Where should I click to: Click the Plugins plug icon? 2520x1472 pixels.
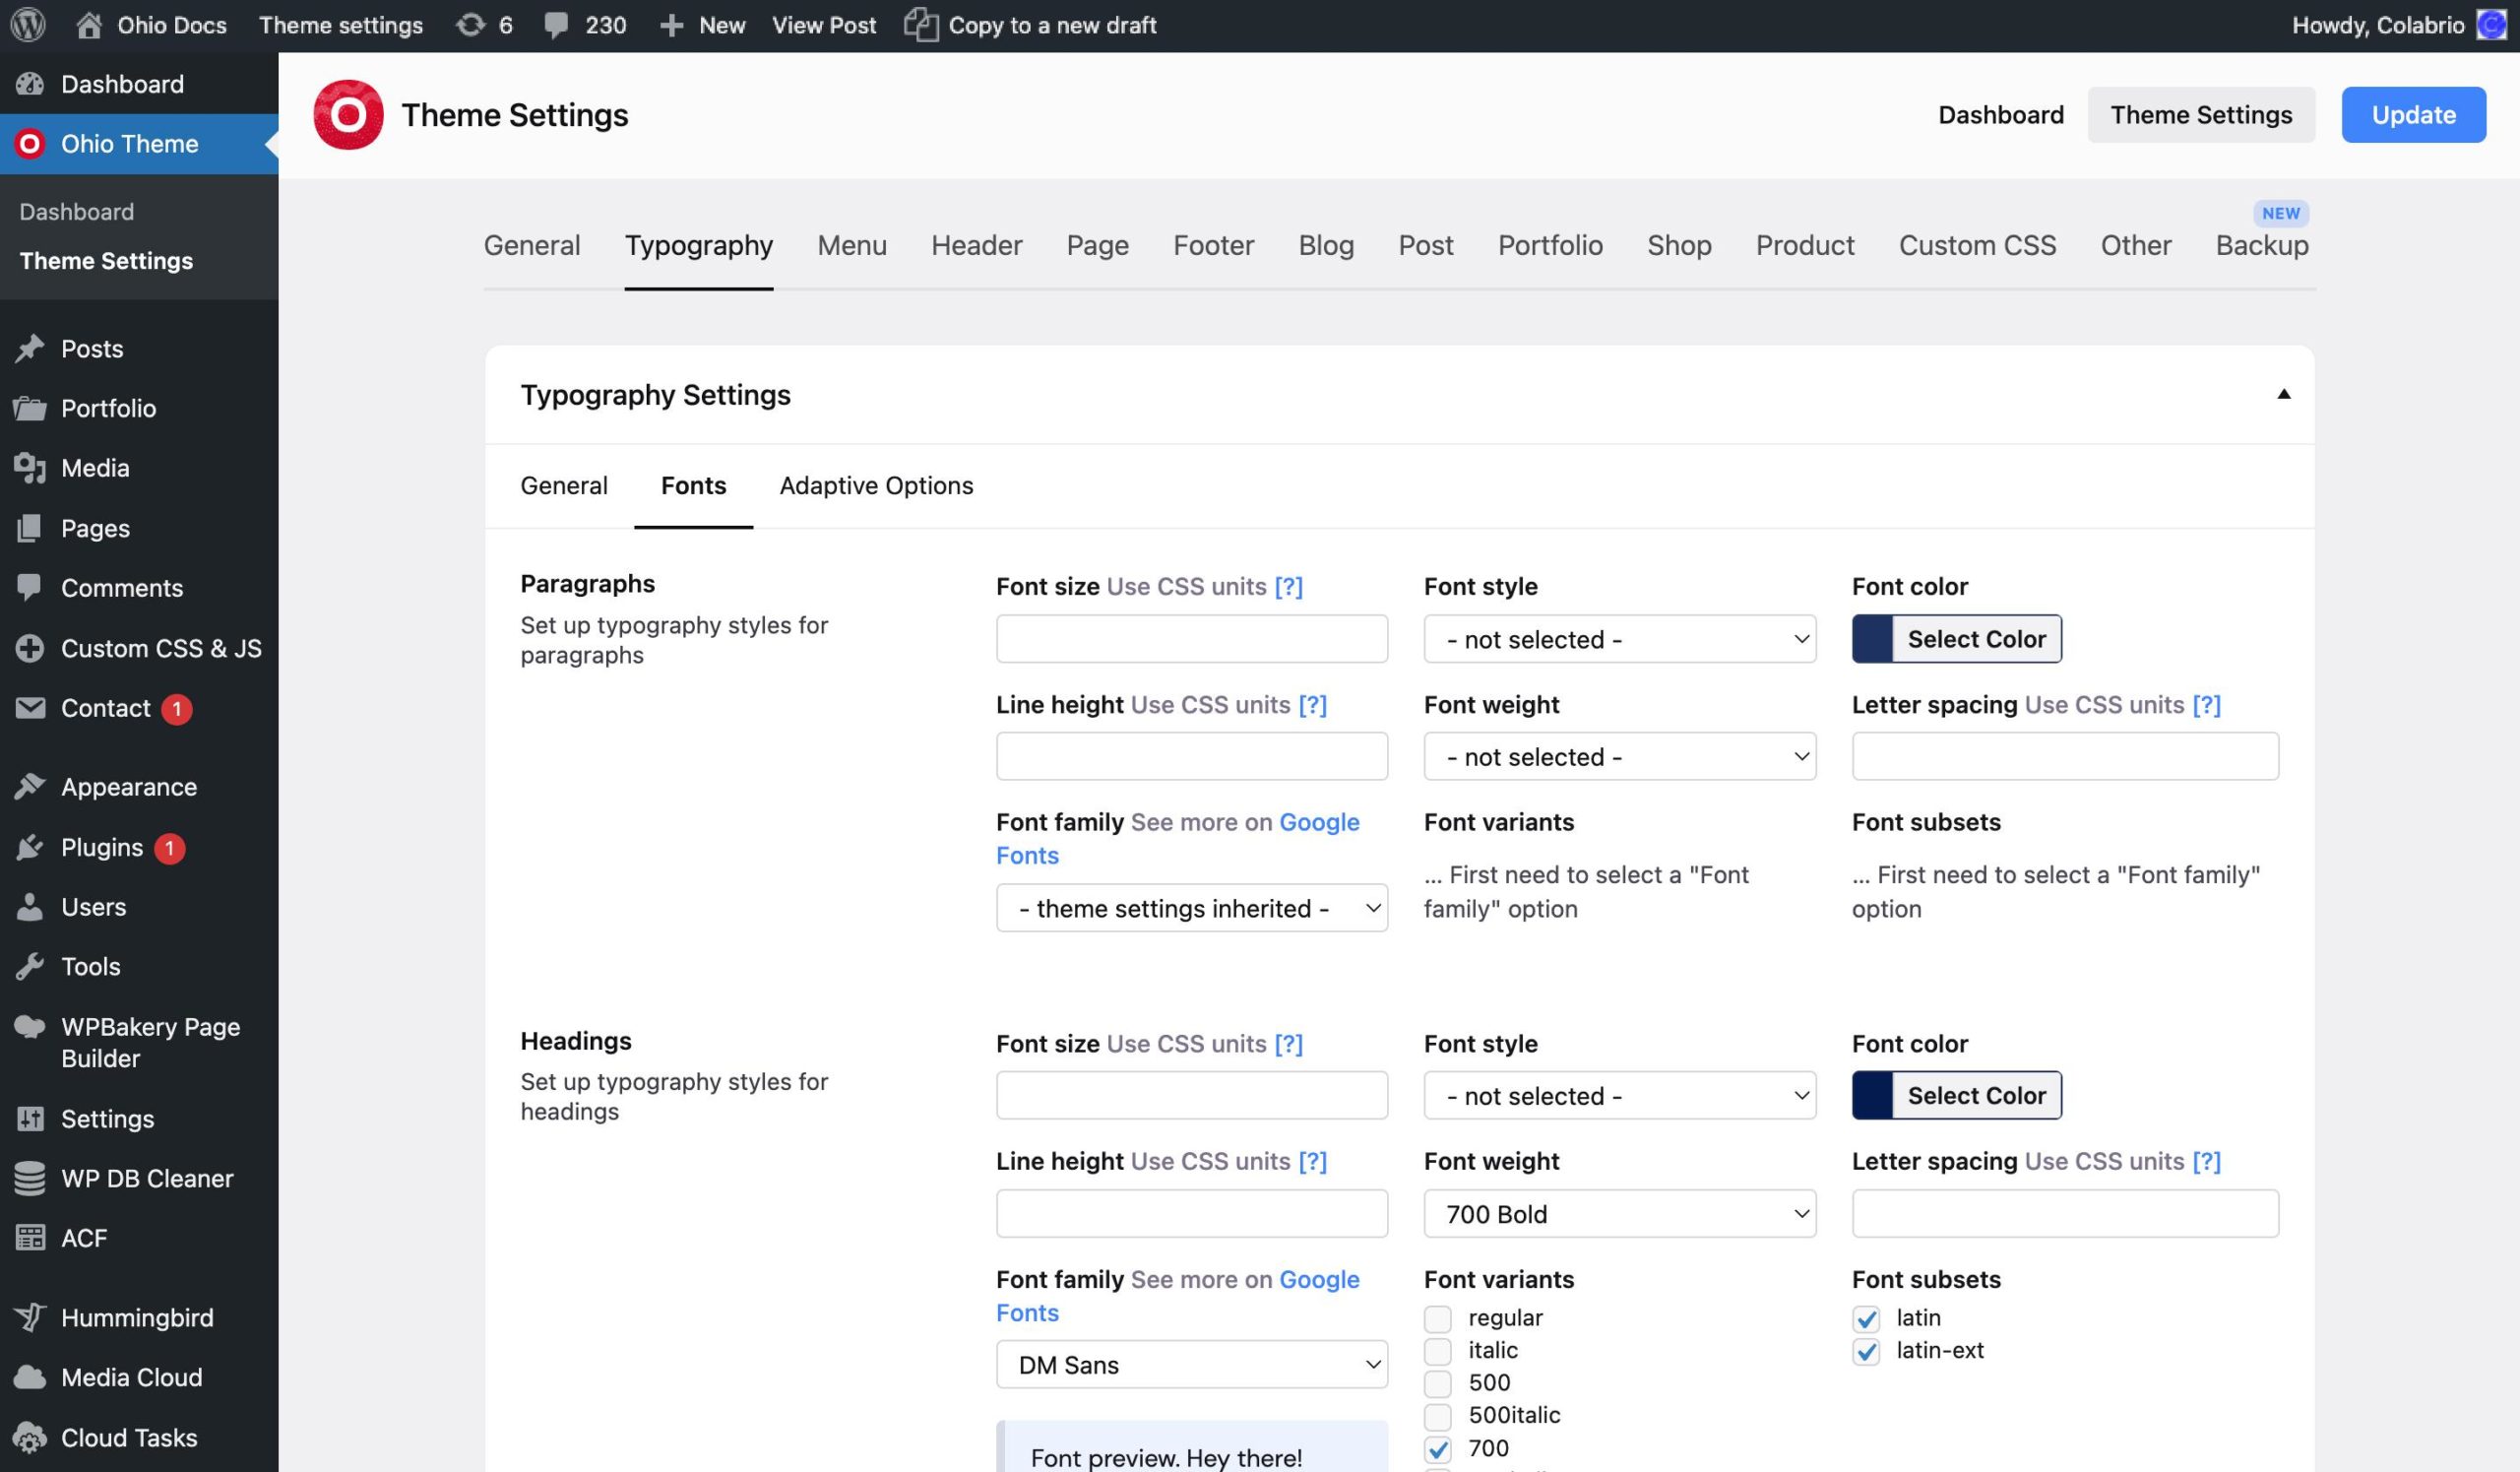click(x=30, y=847)
